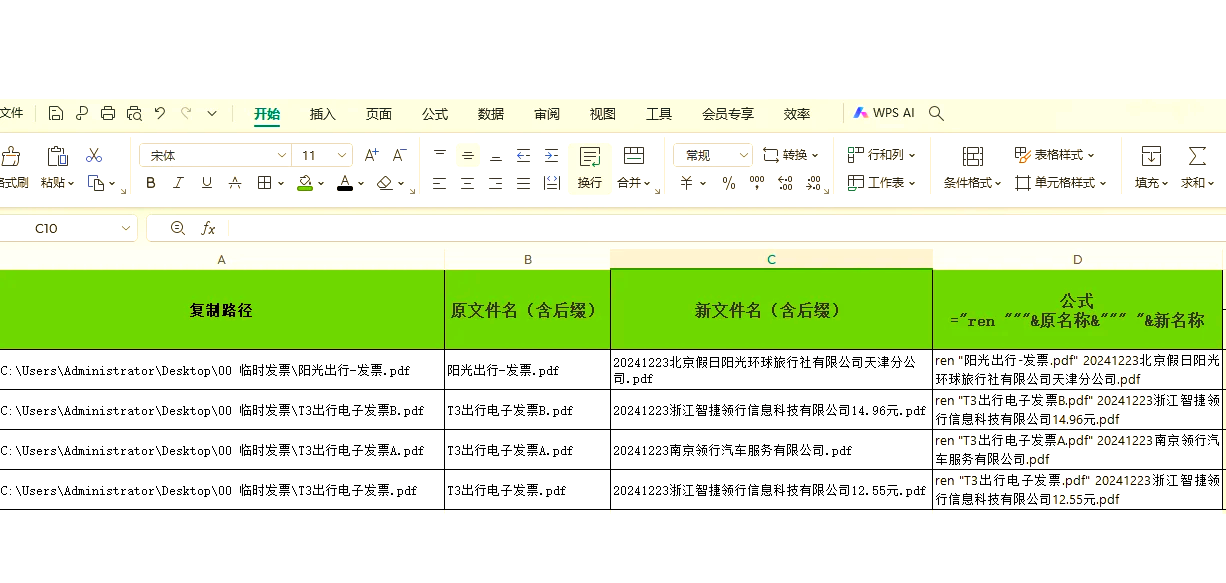
Task: Click the green fill color swatch
Action: [x=305, y=183]
